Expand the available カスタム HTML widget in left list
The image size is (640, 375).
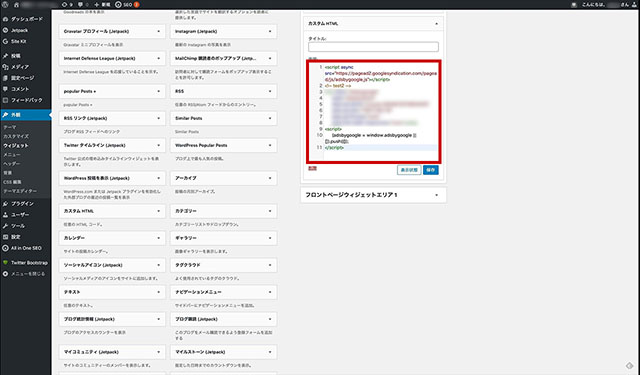coord(159,211)
